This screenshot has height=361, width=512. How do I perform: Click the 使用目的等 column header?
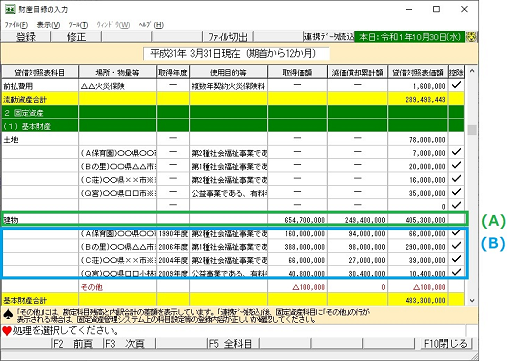pos(229,72)
